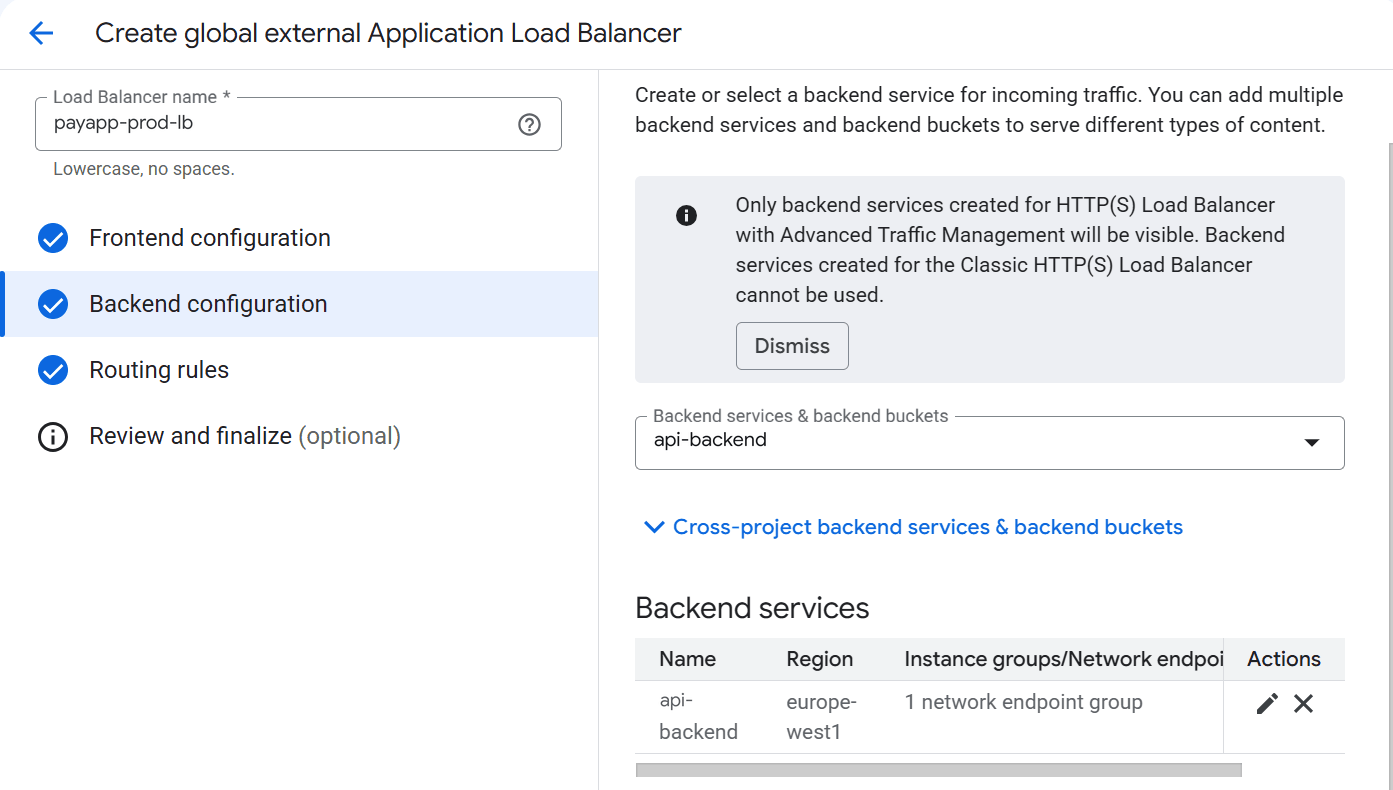Click Review and finalize info circle icon

[52, 437]
